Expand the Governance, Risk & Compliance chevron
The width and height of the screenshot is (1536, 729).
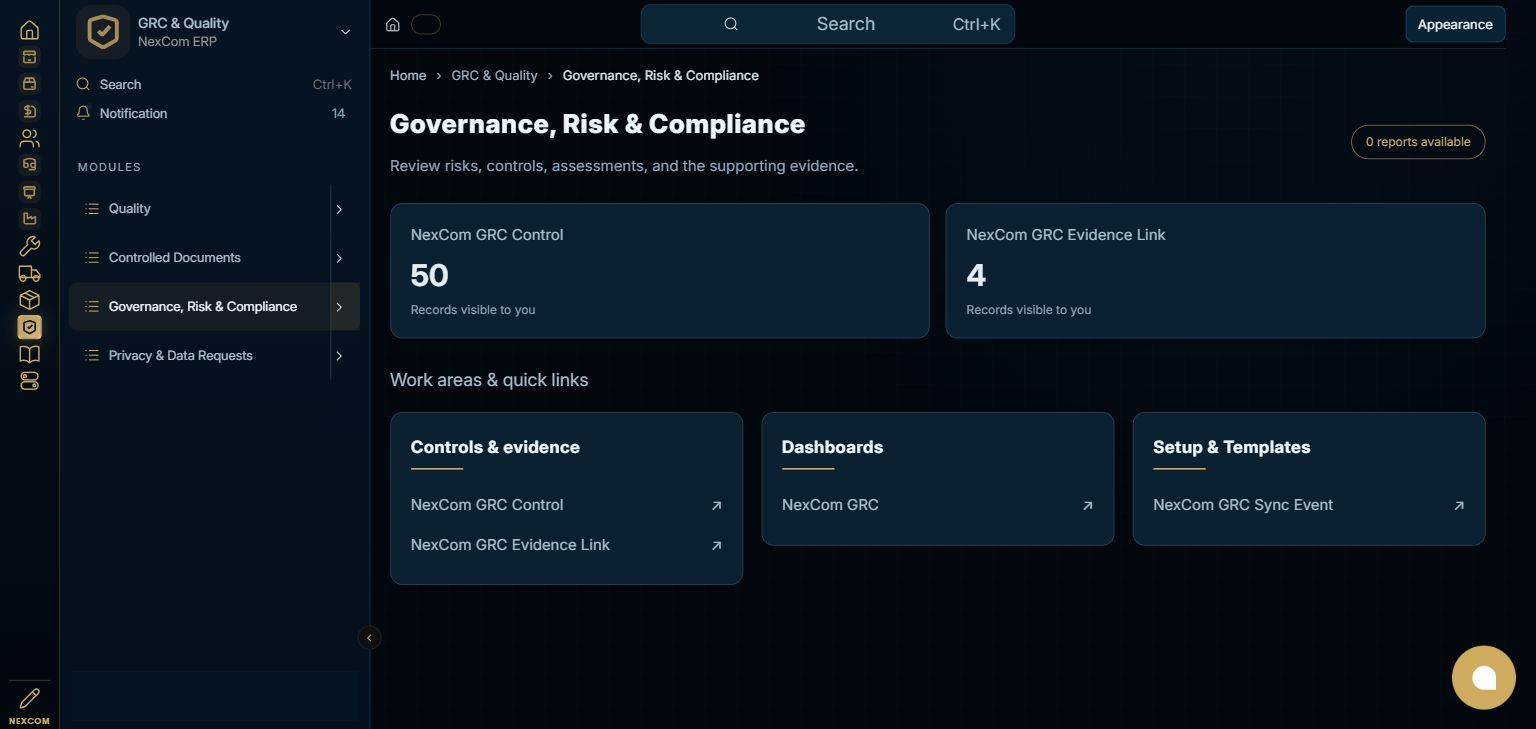[x=339, y=308]
